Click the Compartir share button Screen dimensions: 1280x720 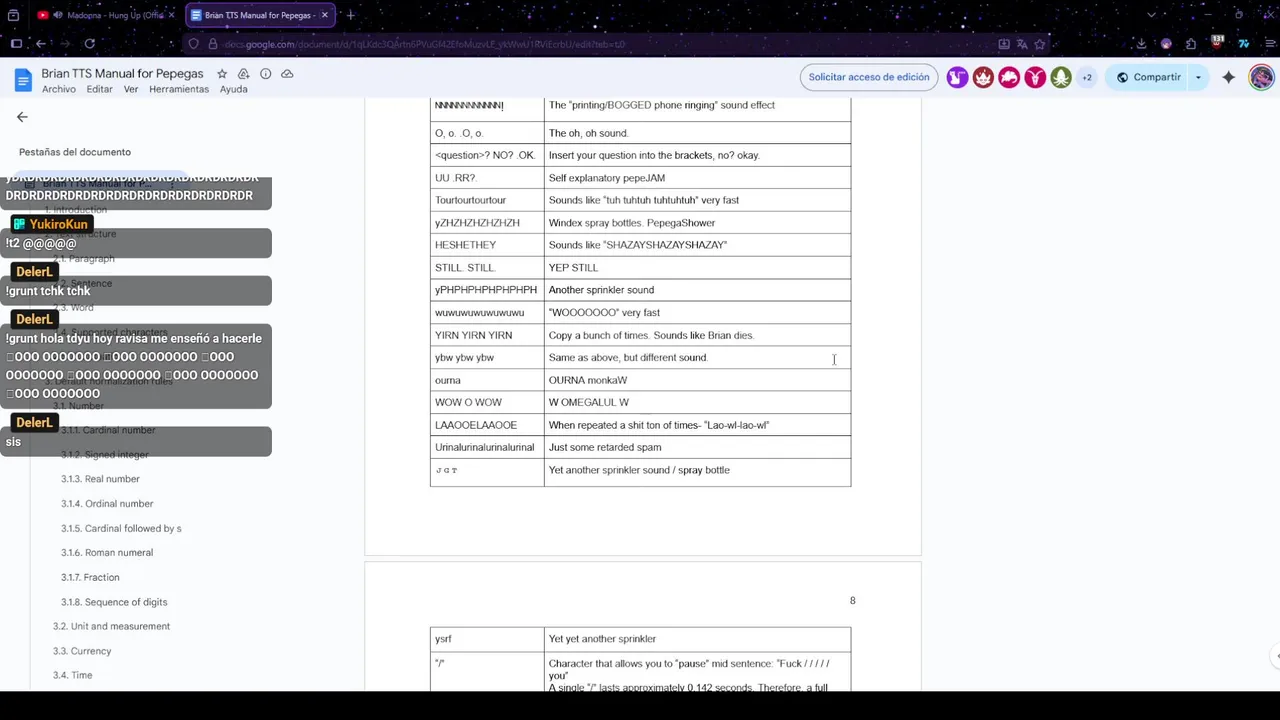[x=1149, y=77]
